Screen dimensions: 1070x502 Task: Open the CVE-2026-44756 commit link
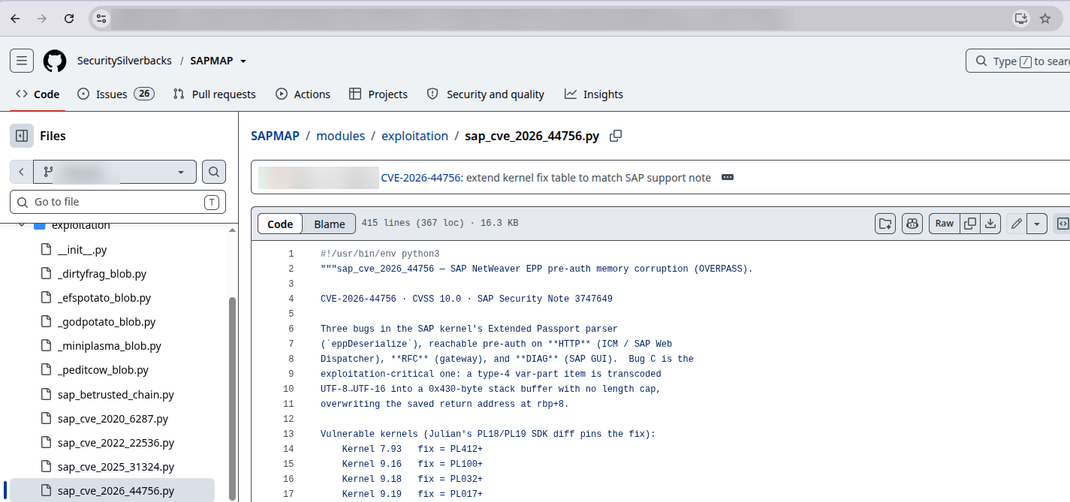[421, 177]
